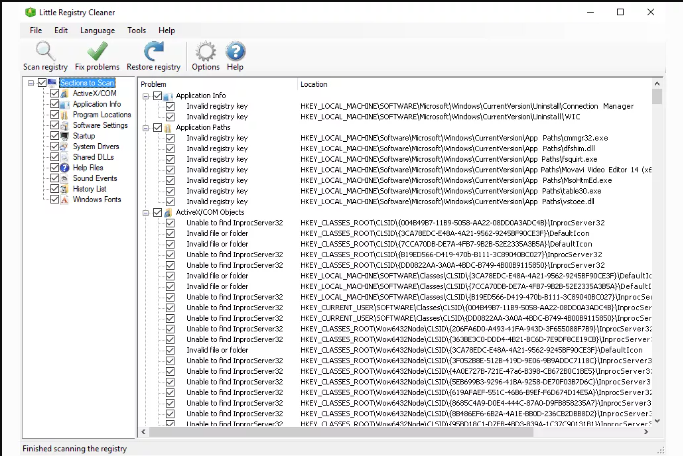Click the Fix problems green checkmark icon
Screen dimensions: 683x456
pyautogui.click(x=97, y=51)
